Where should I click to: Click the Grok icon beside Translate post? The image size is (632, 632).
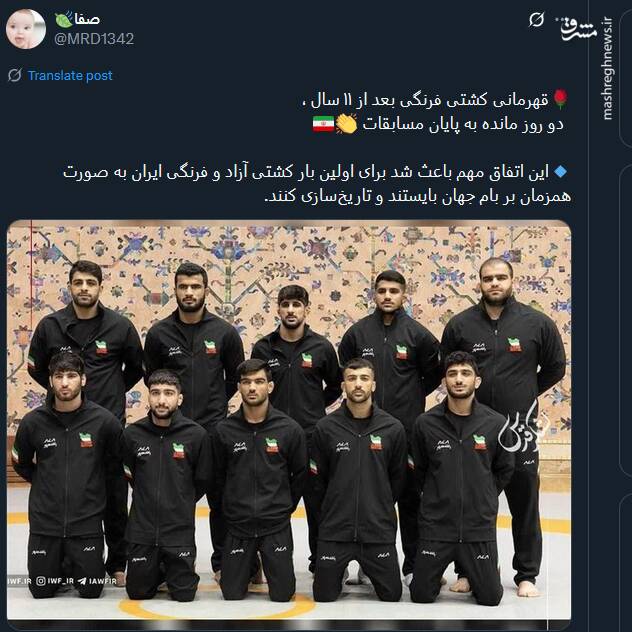(15, 75)
